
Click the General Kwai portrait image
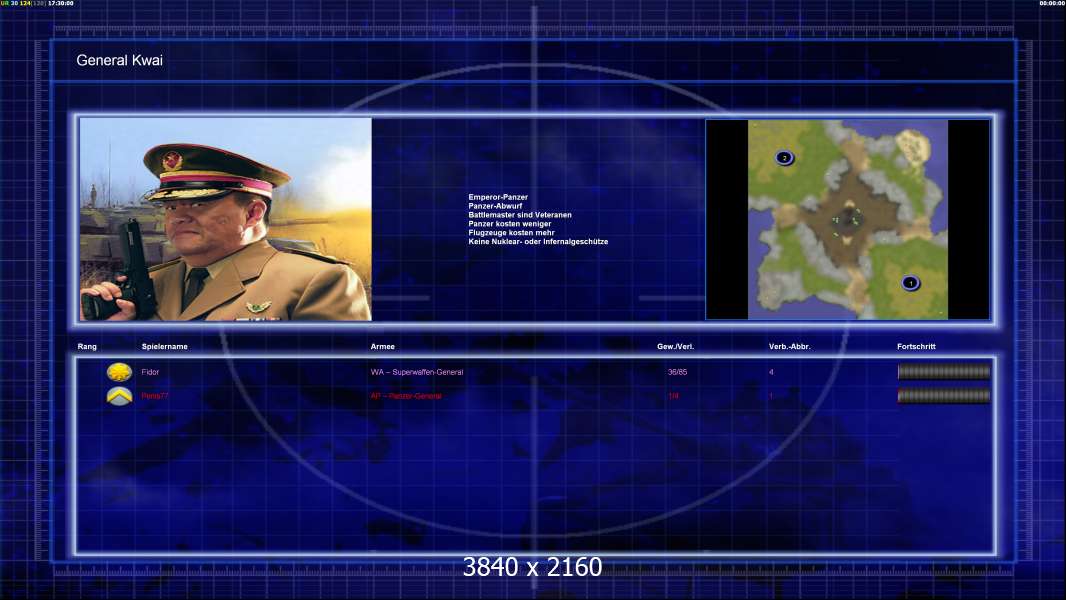[226, 219]
